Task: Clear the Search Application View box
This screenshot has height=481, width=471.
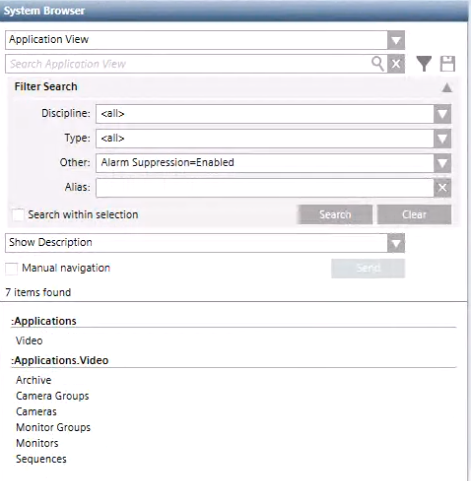Action: [x=396, y=64]
